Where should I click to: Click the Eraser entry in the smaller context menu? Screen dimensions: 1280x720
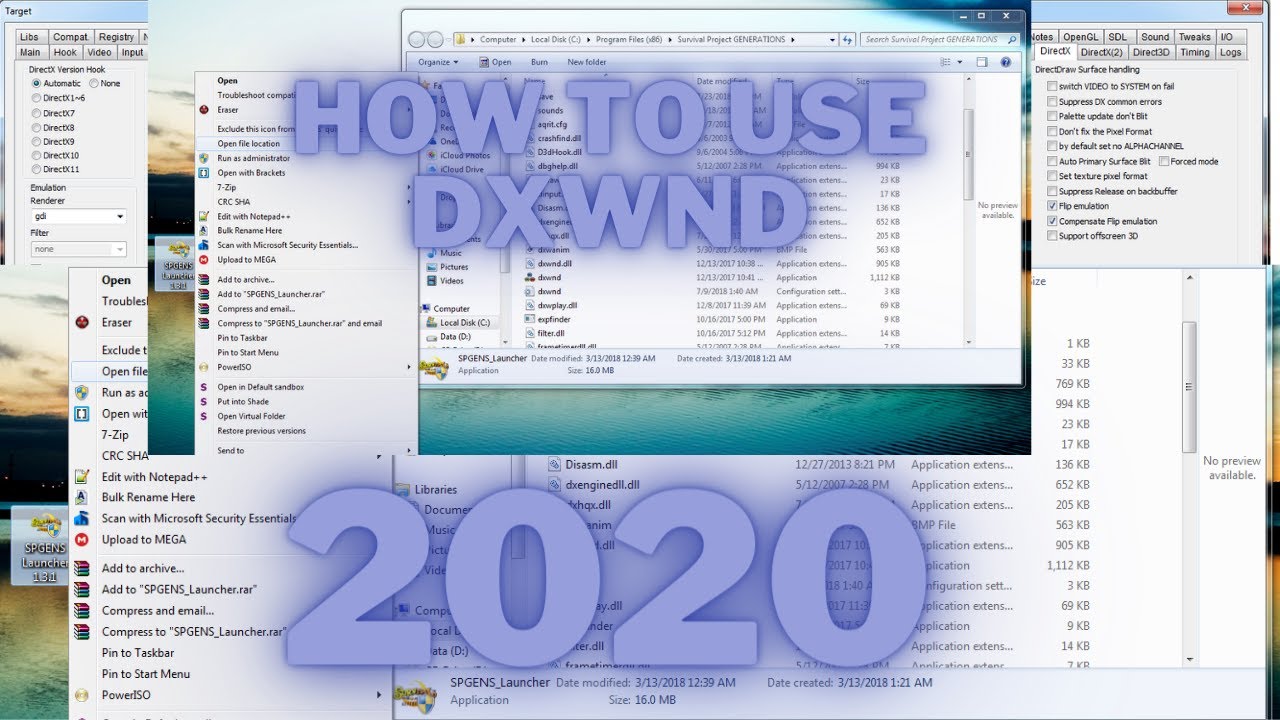coord(229,110)
